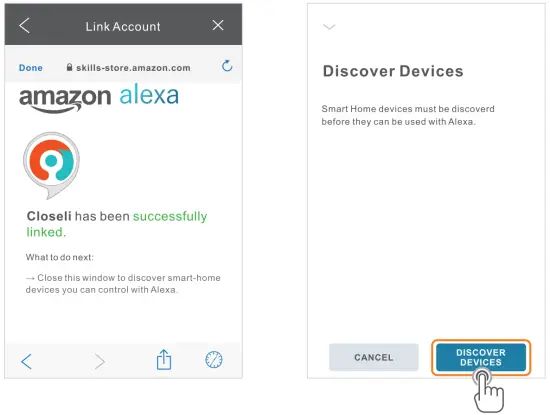Click the amazon alexa logo
Image resolution: width=550 pixels, height=415 pixels.
point(99,98)
